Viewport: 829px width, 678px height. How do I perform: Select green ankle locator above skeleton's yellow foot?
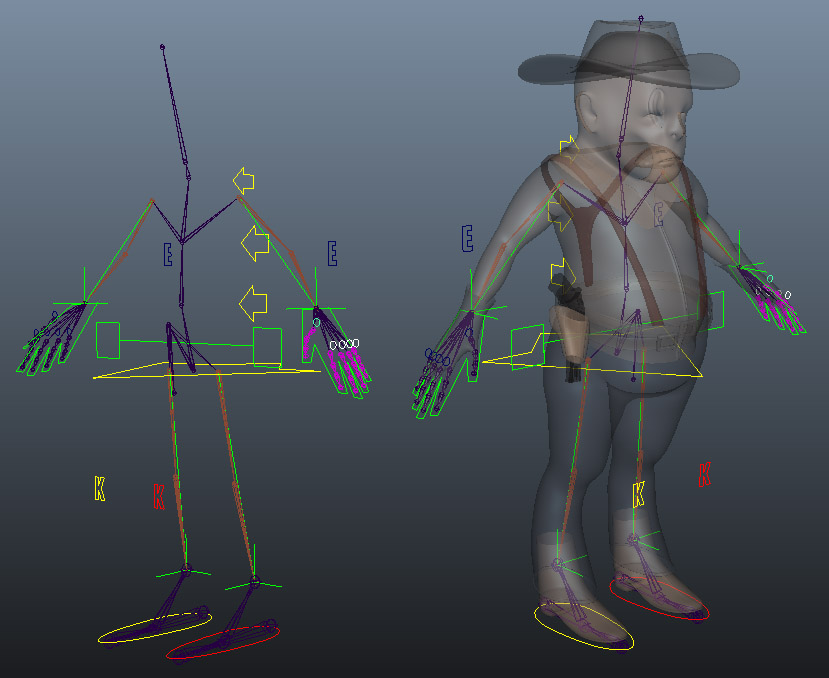[x=186, y=570]
